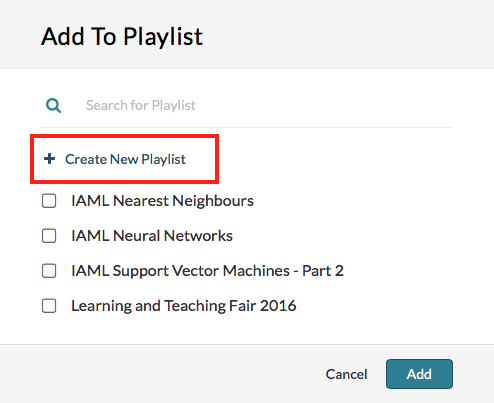Click the gray footer bar left of Cancel
Screen dimensions: 494x403
click(160, 374)
